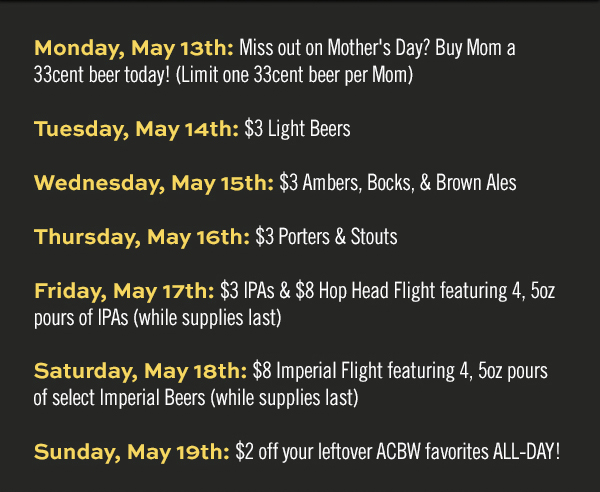Click 'Miss out on Mother's Day?' text
The height and width of the screenshot is (492, 600).
pyautogui.click(x=335, y=49)
